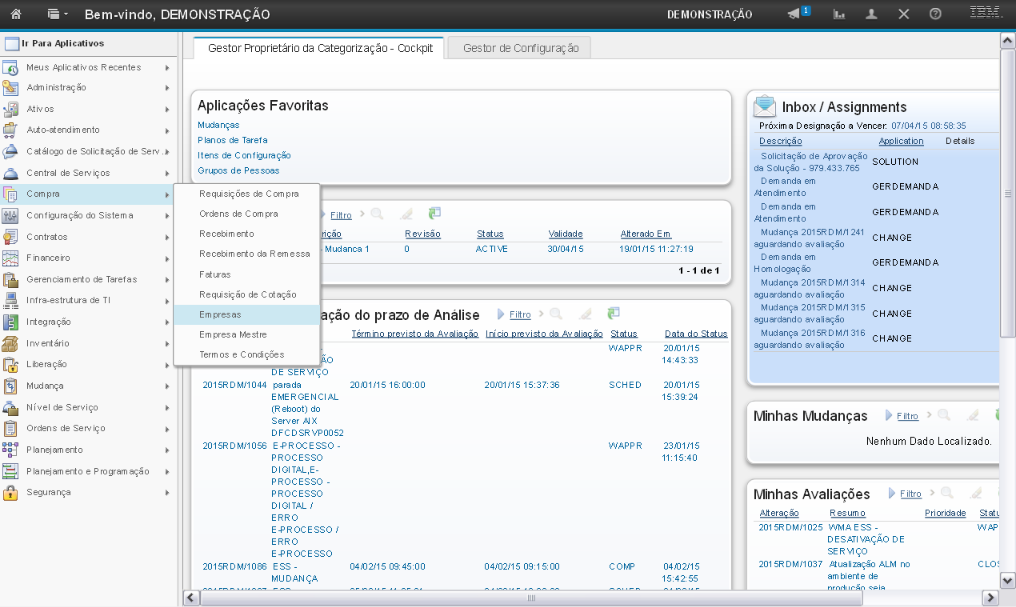Expand the Filtro arrow in Minhas Mudanças
The width and height of the screenshot is (1016, 607).
pyautogui.click(x=889, y=416)
